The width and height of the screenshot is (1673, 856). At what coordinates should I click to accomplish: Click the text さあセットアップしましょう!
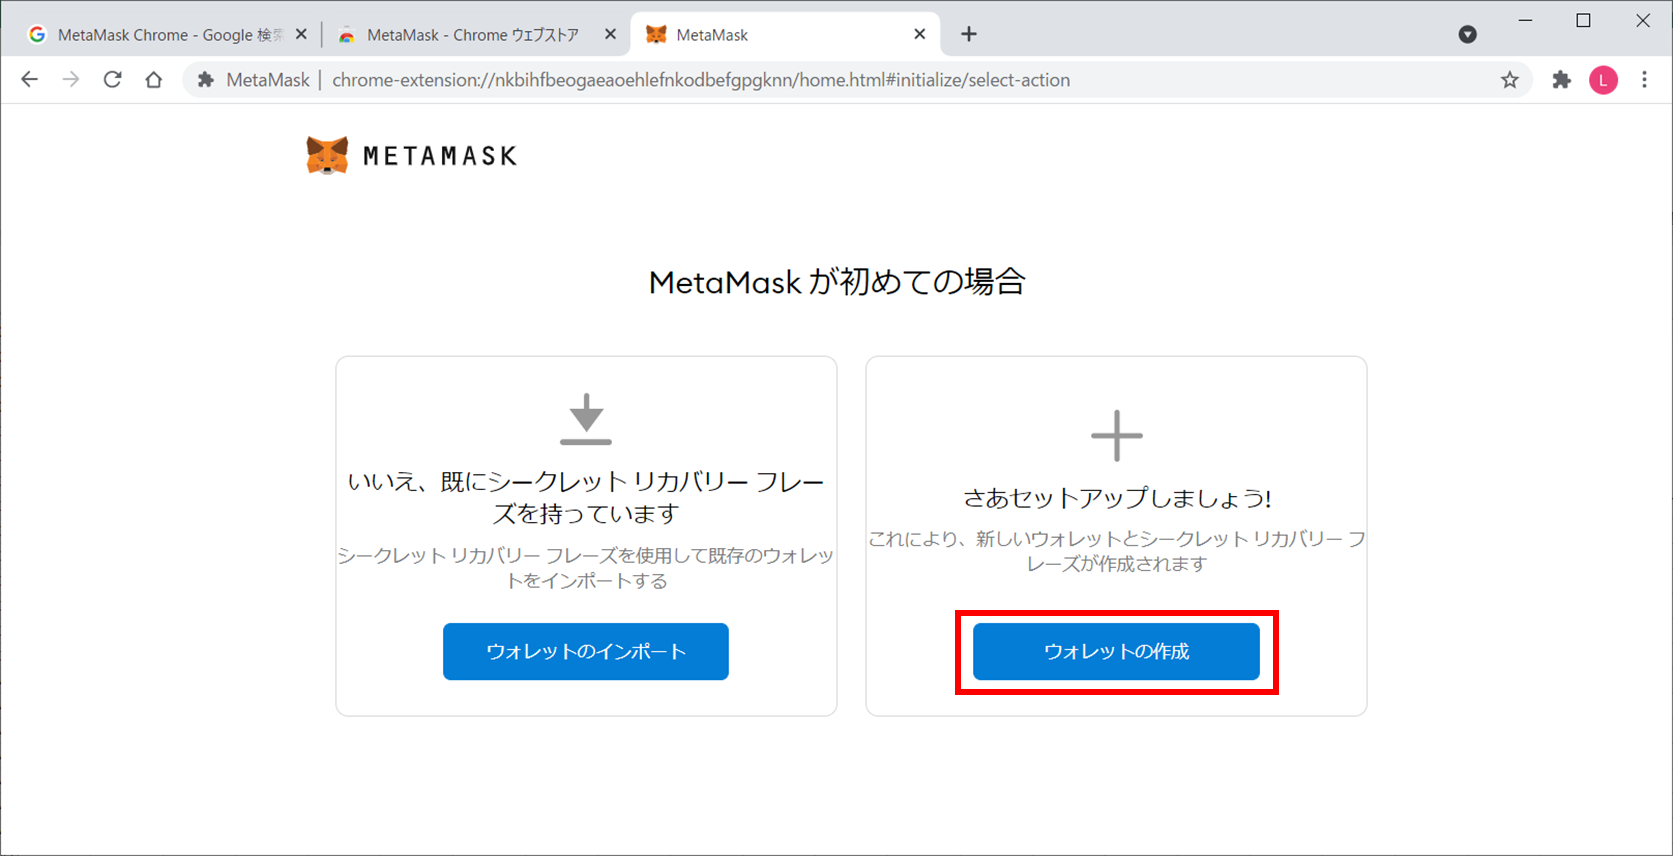click(1116, 498)
